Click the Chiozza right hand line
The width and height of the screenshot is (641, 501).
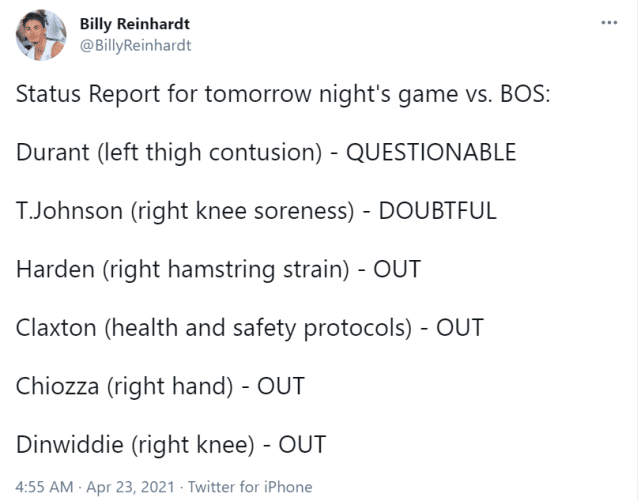tap(160, 385)
